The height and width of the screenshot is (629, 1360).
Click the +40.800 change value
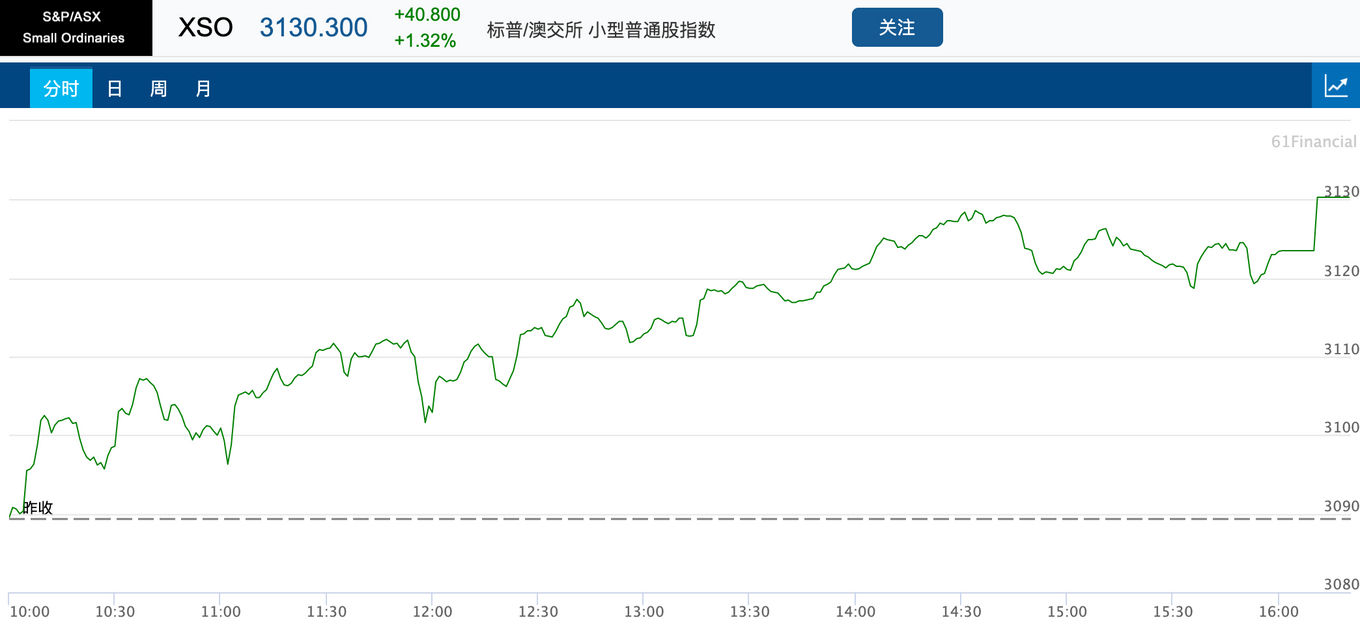427,15
